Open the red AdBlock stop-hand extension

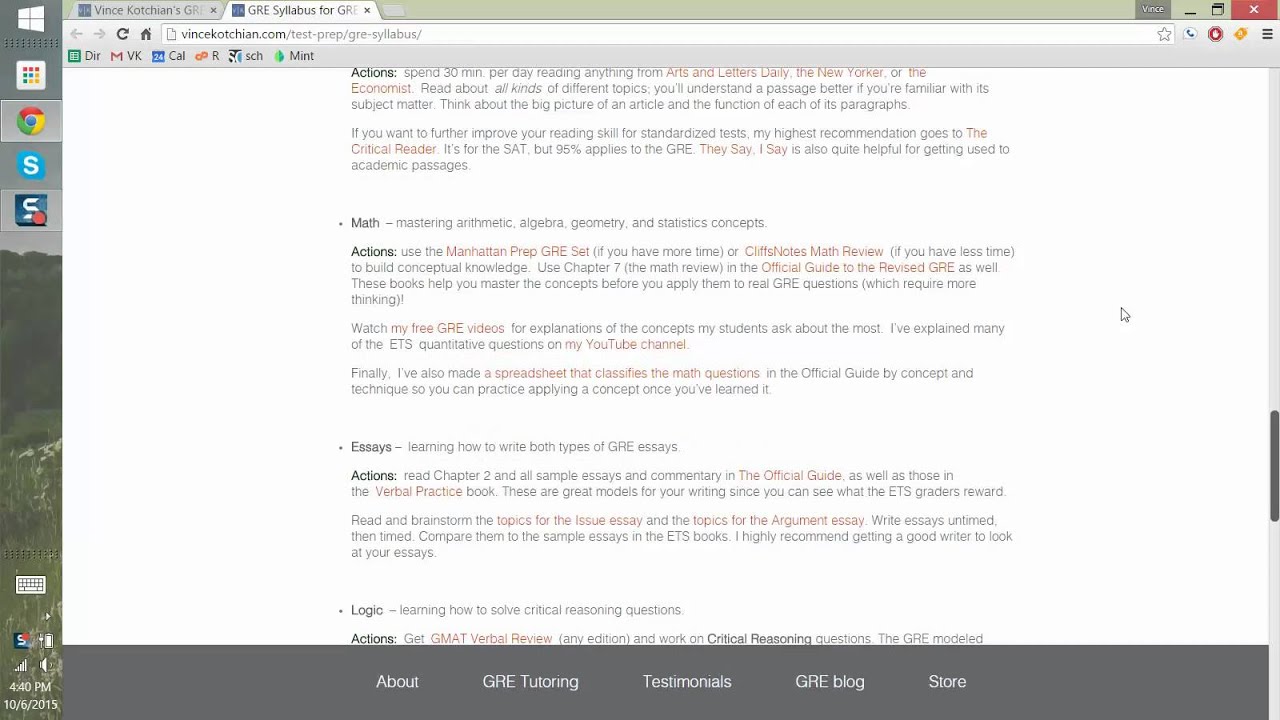coord(1215,34)
